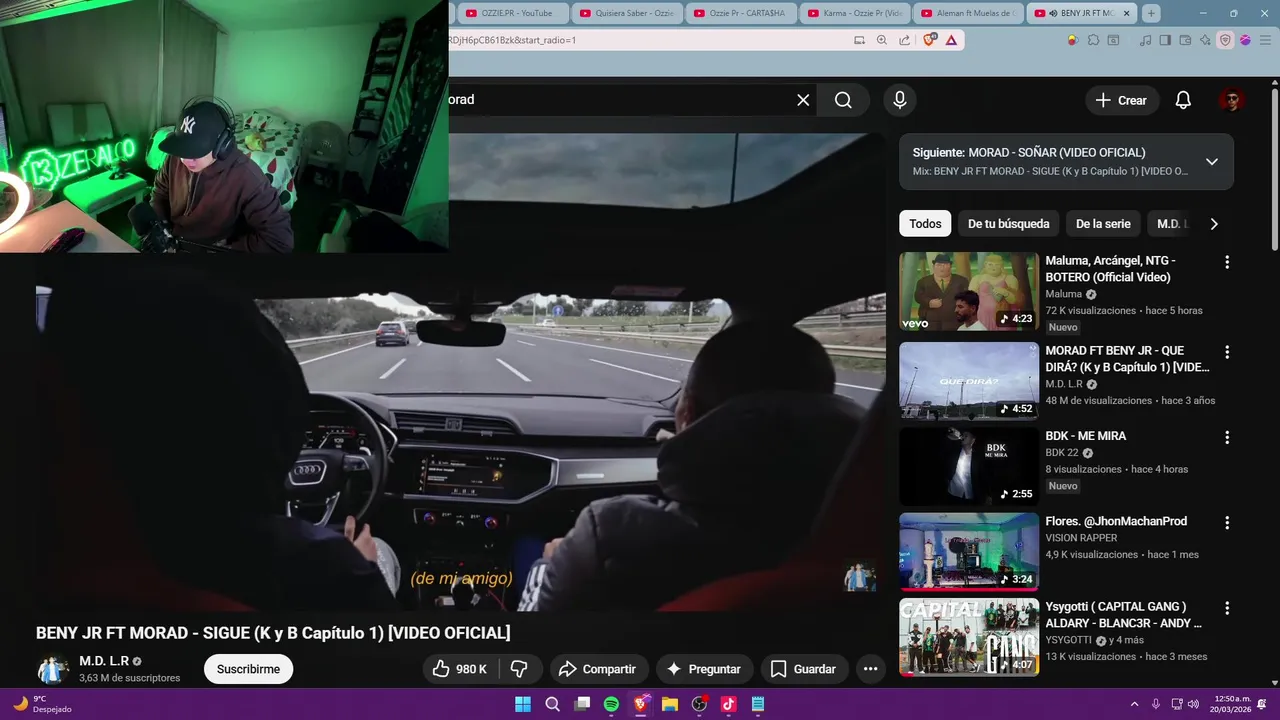This screenshot has height=720, width=1280.
Task: Open the Notepad app on taskbar
Action: (x=758, y=704)
